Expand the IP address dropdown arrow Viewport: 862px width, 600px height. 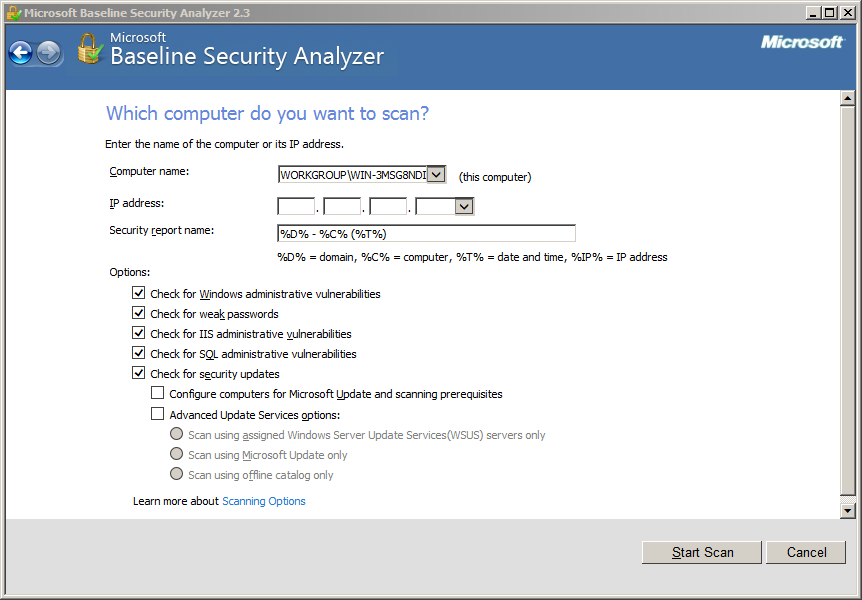464,206
